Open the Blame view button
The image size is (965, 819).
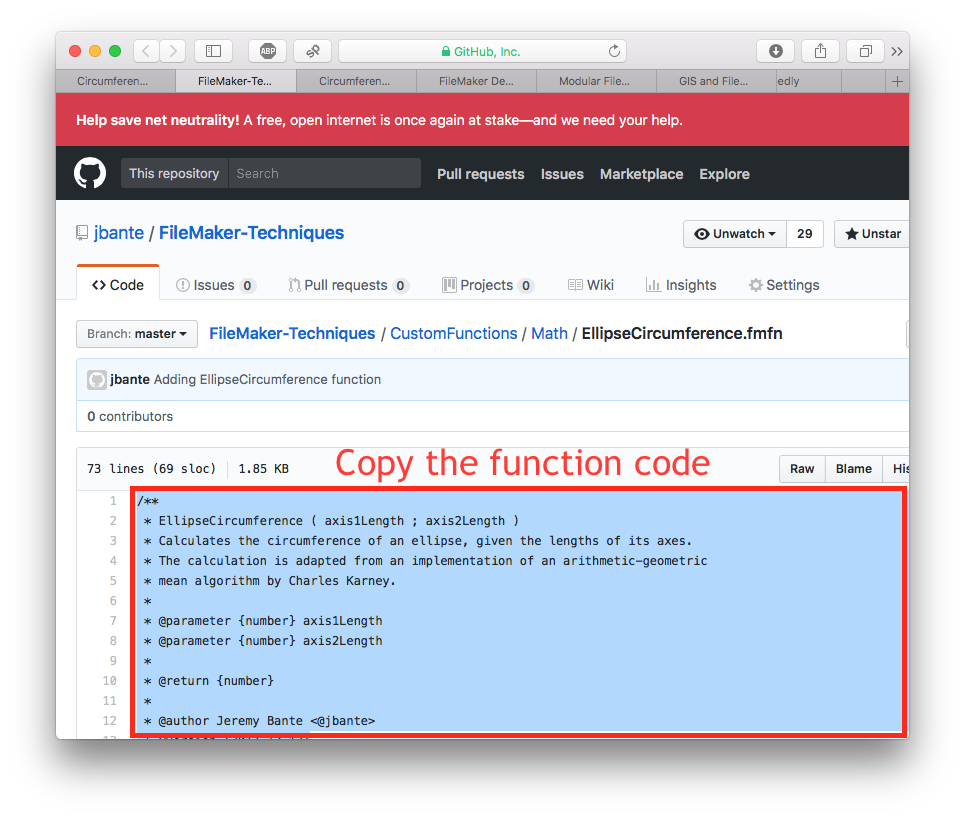click(x=854, y=469)
